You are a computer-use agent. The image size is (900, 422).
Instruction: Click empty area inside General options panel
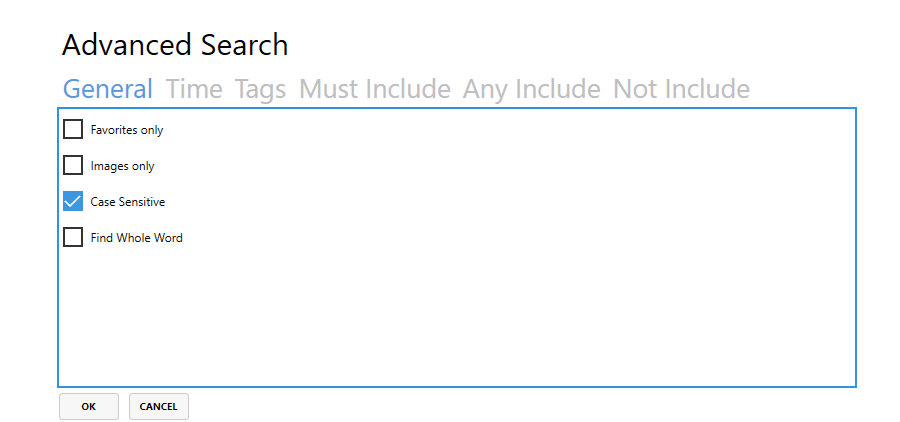517,258
